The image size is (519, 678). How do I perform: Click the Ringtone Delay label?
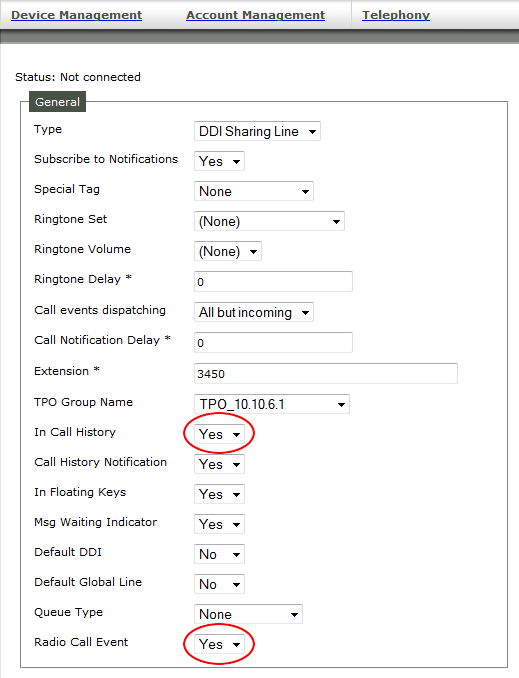pyautogui.click(x=83, y=279)
